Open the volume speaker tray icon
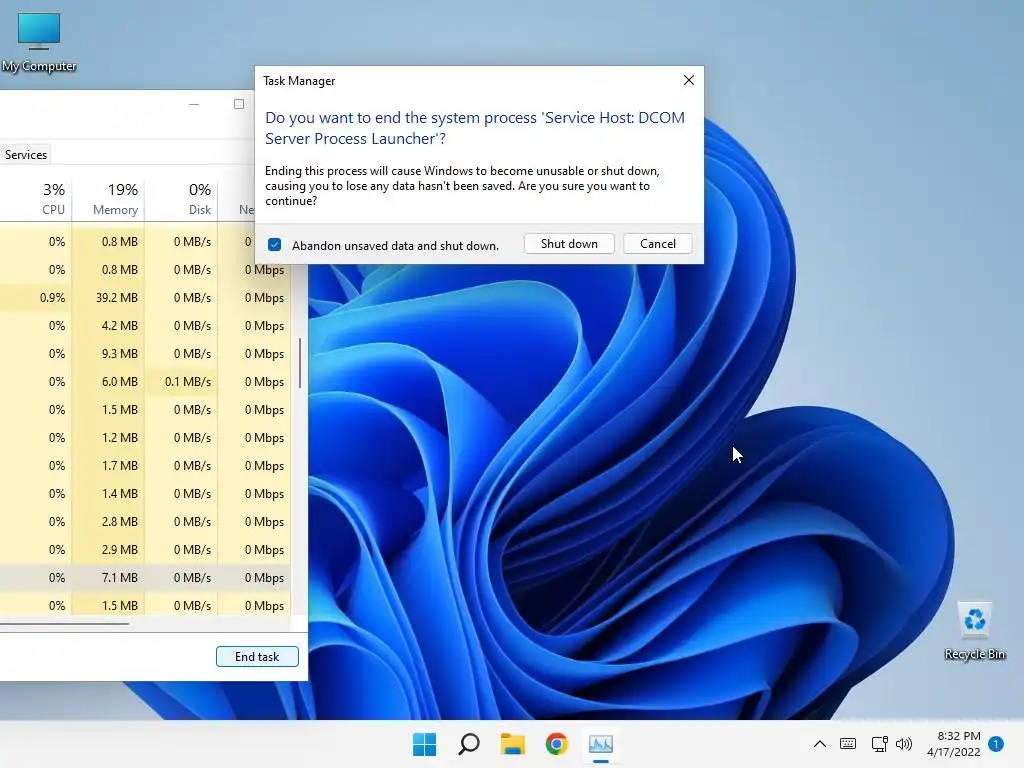 (904, 744)
